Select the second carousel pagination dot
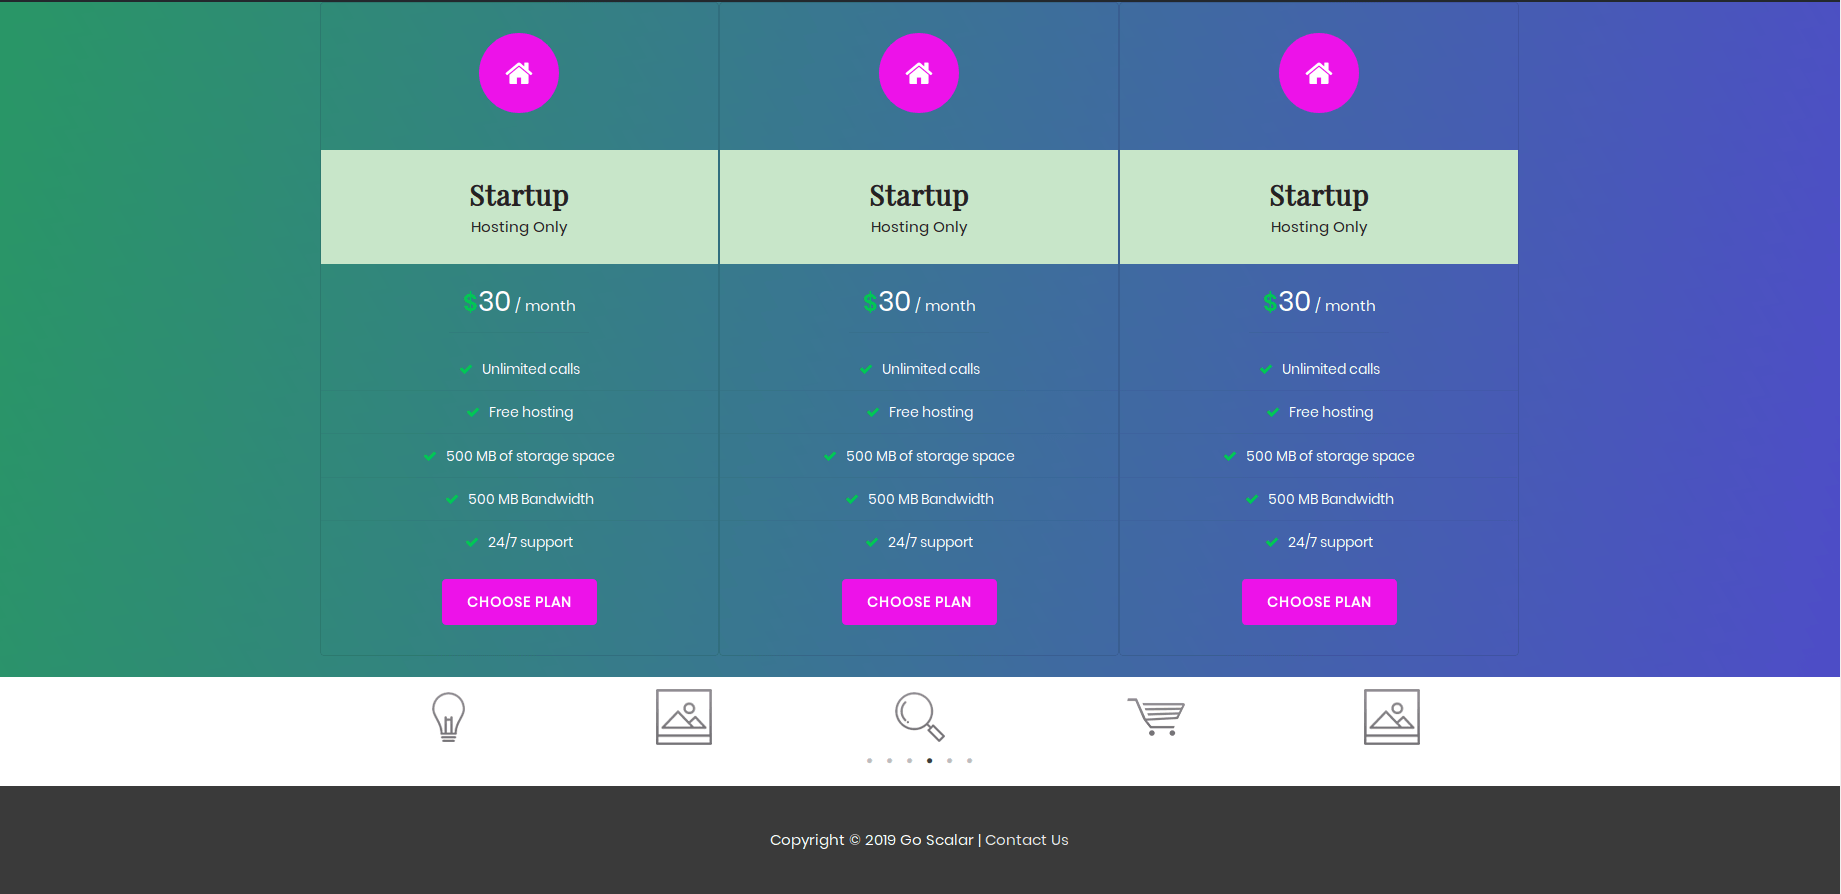Image resolution: width=1841 pixels, height=894 pixels. [x=890, y=761]
